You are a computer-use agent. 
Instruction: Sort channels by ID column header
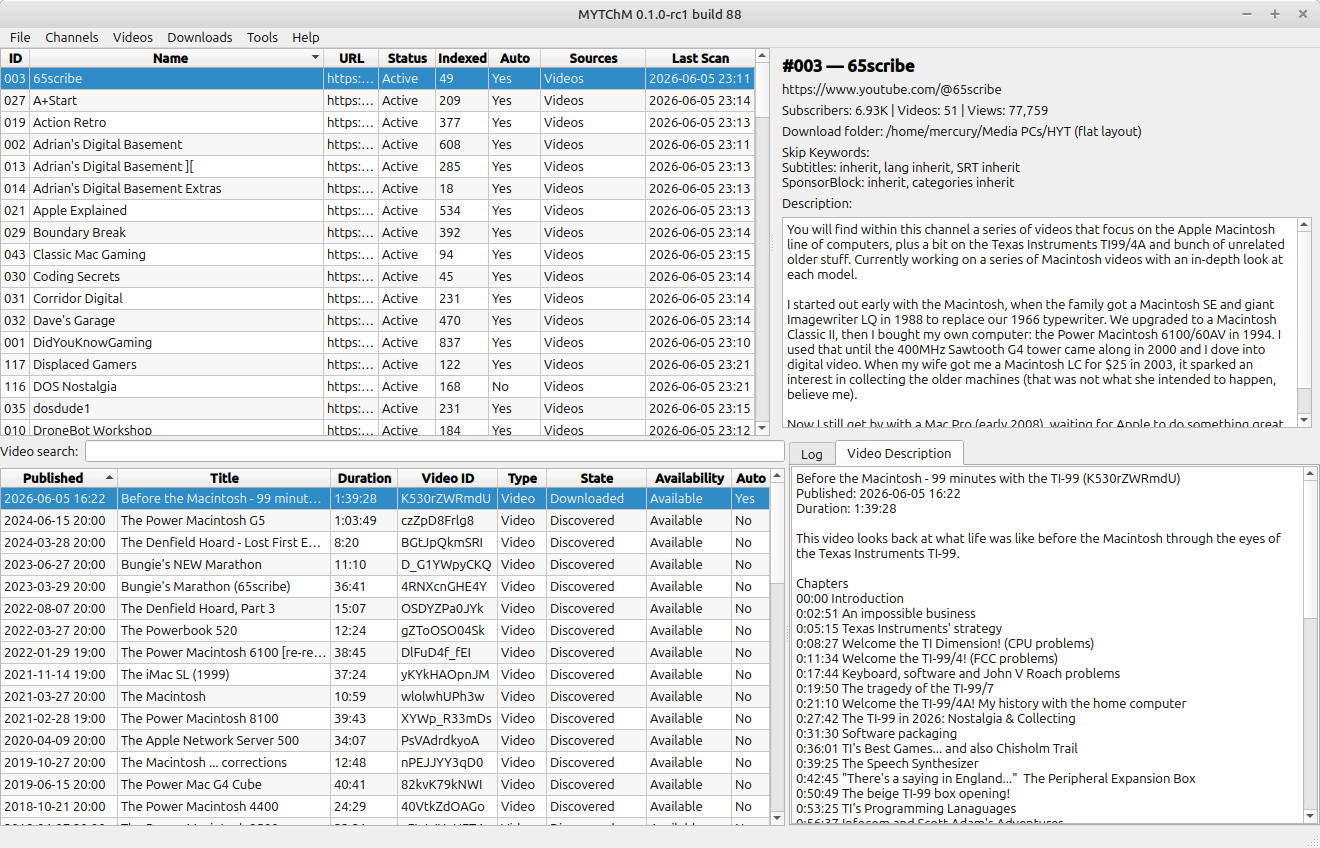click(x=15, y=58)
